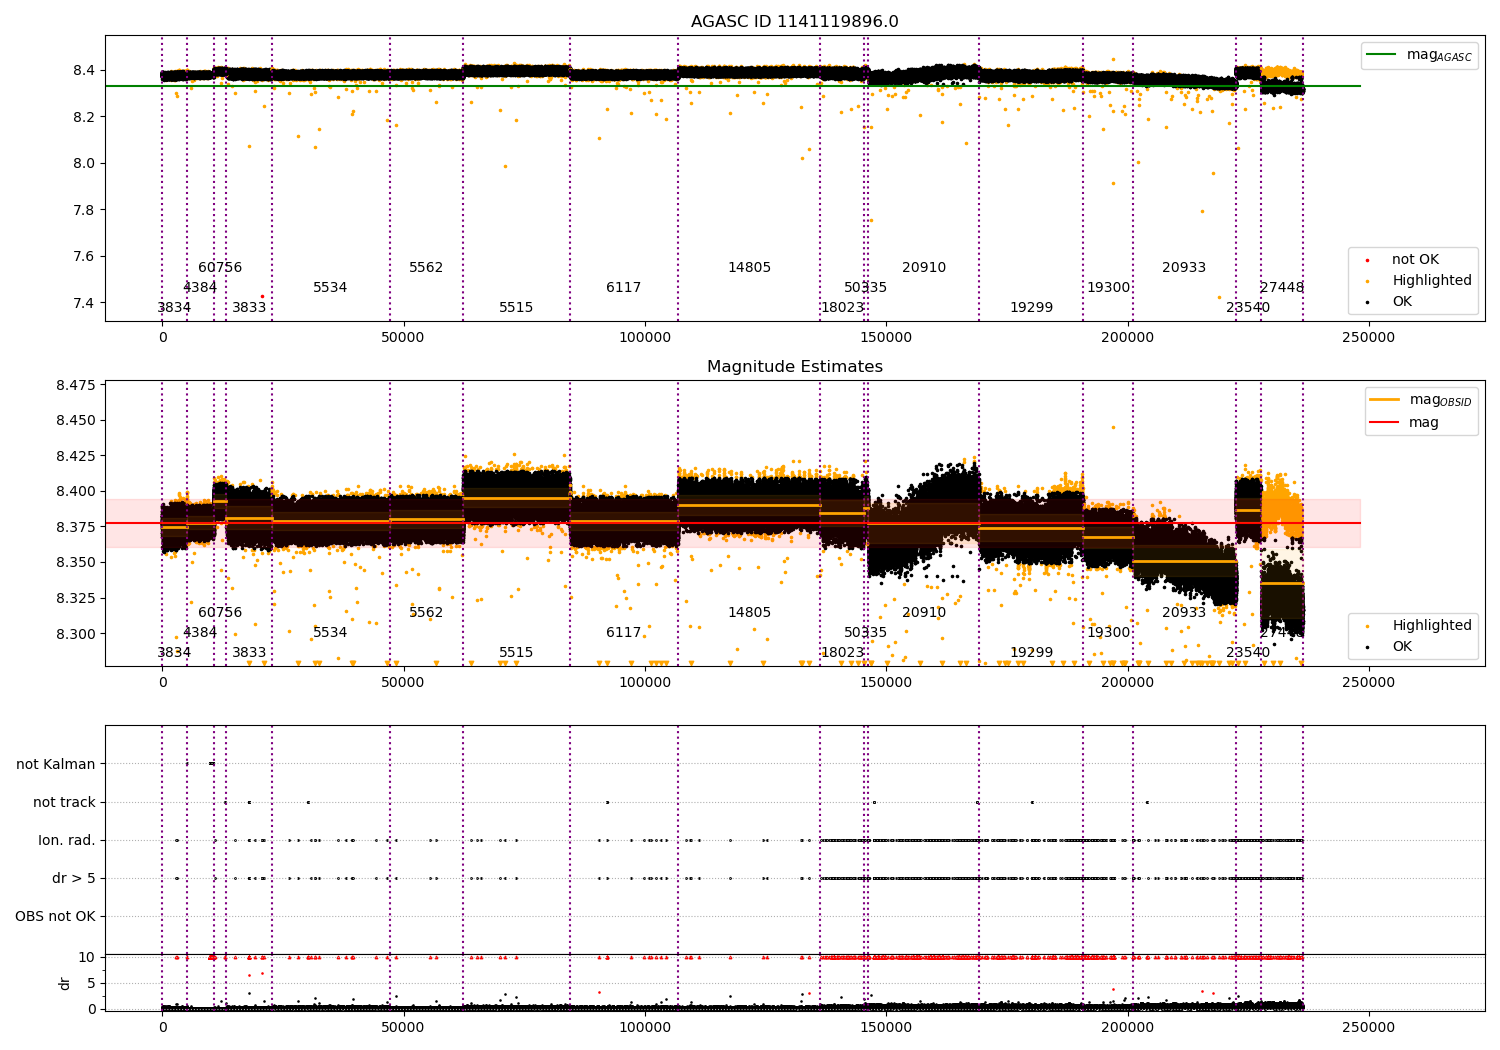Click OBSID label '19299' in AGASC ID plot
The image size is (1500, 1050).
point(1031,308)
